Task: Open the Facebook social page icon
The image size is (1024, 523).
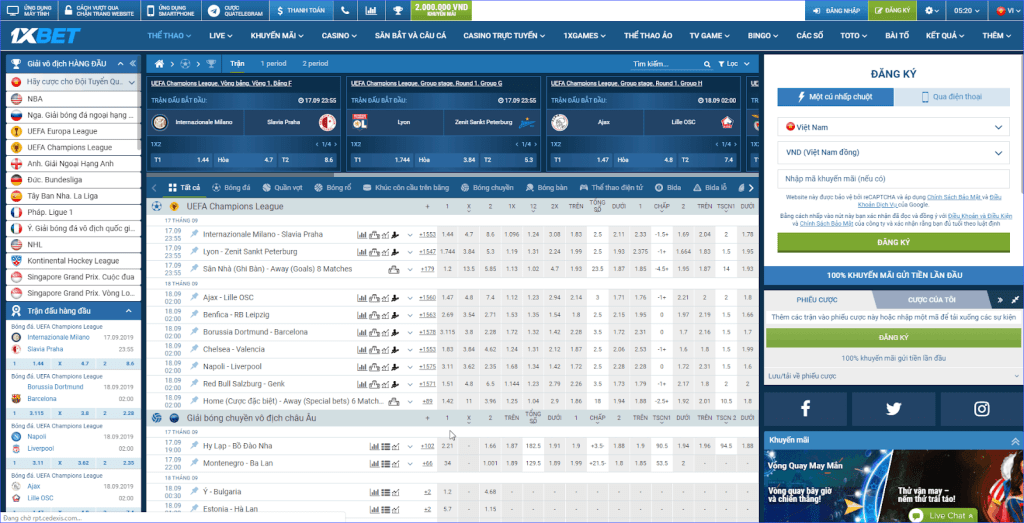Action: [x=805, y=408]
